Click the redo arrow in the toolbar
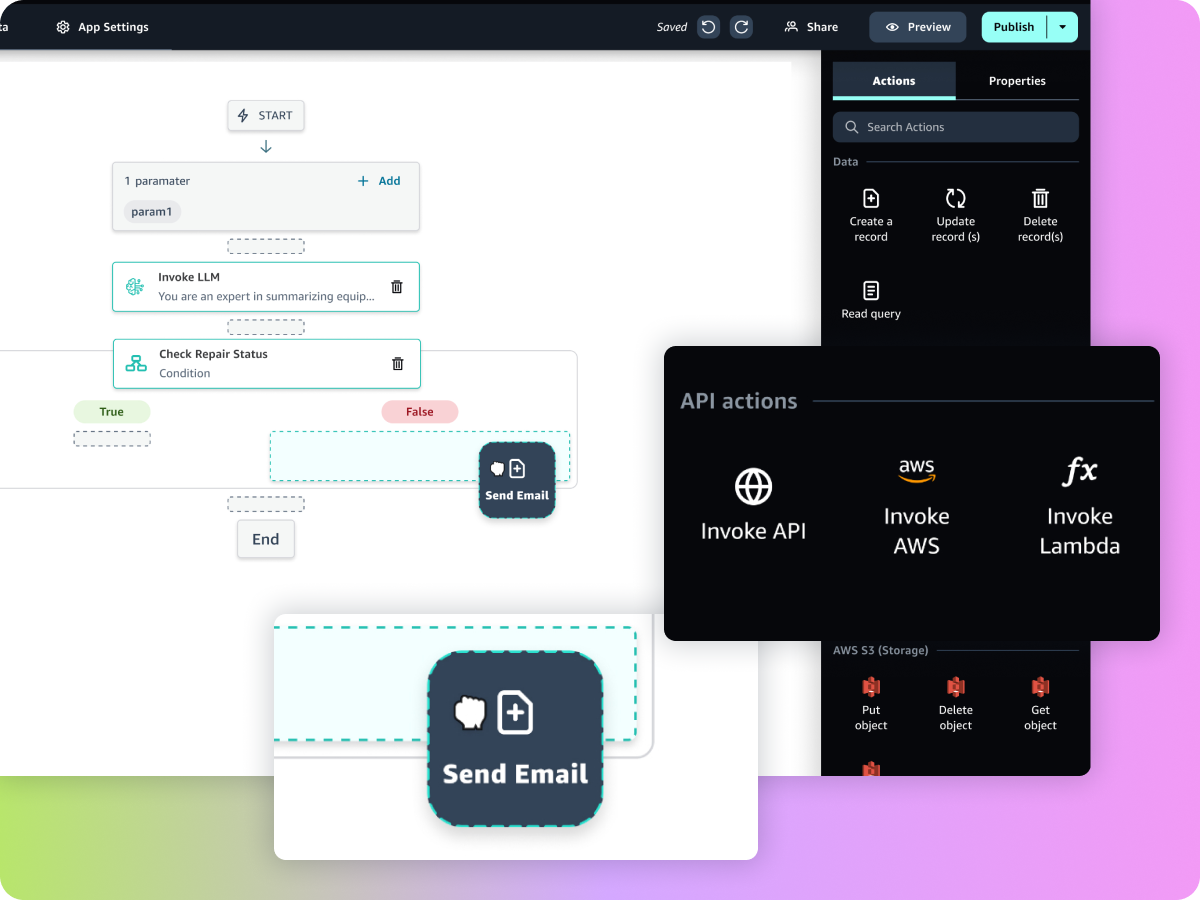 point(741,27)
